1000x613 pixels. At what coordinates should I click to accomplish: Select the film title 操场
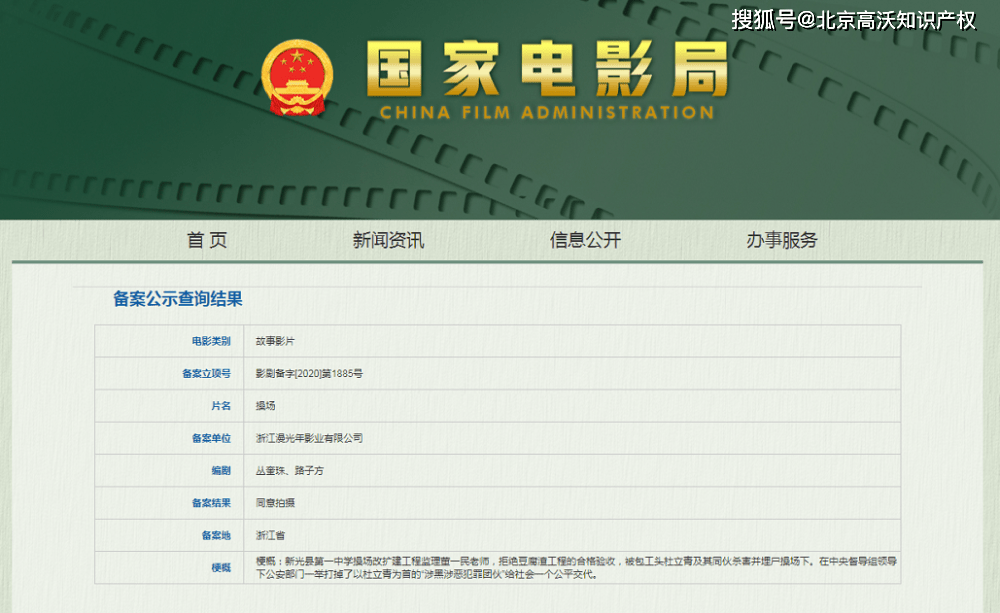[266, 406]
